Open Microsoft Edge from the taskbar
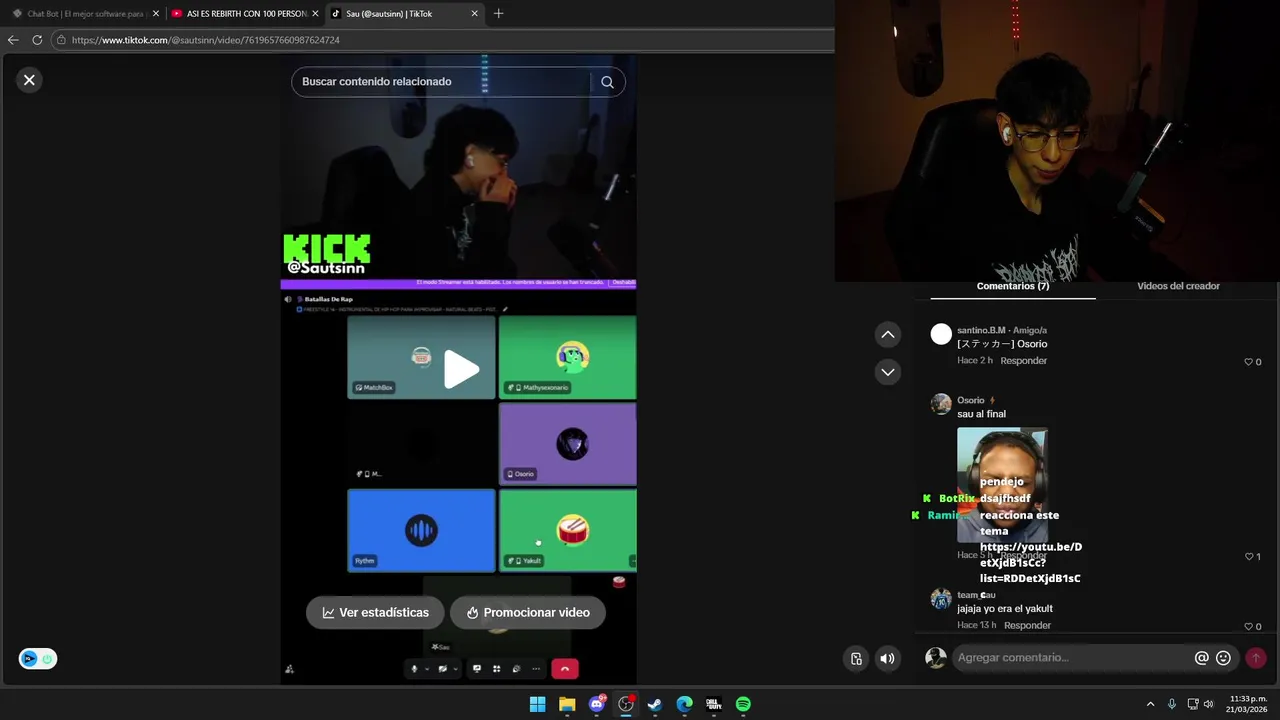 click(684, 704)
